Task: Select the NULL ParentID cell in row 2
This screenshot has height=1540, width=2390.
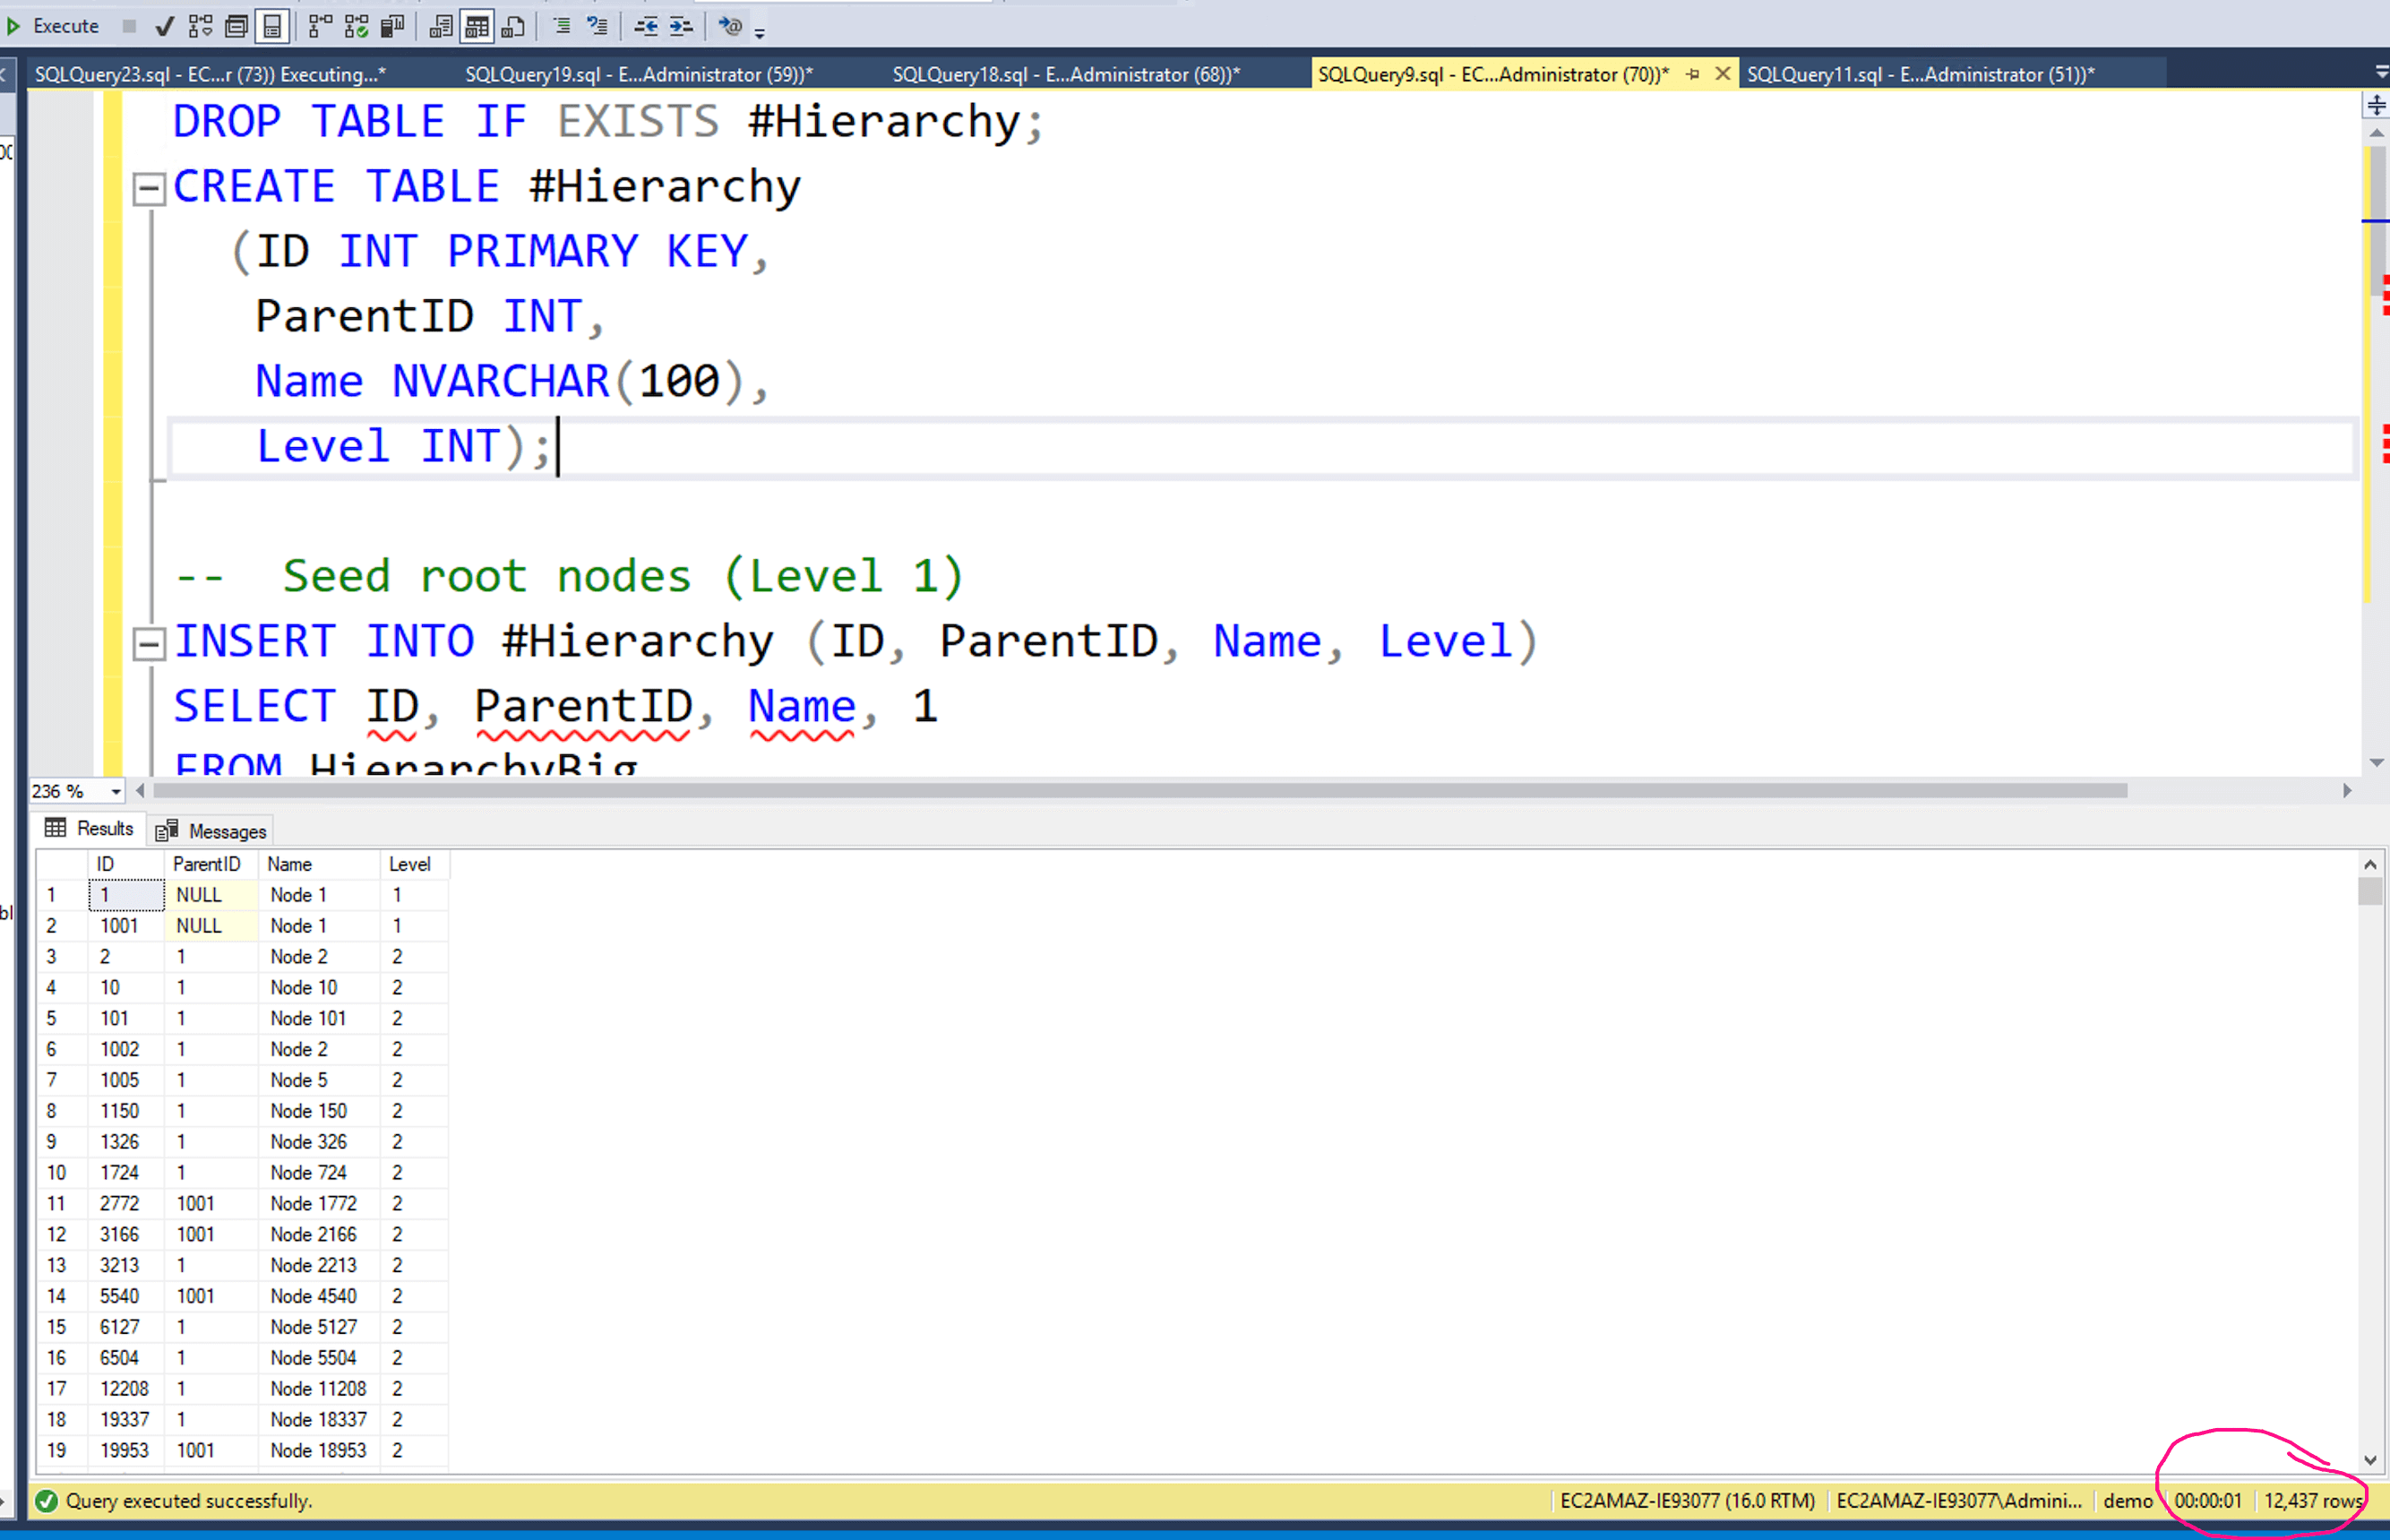Action: [210, 926]
